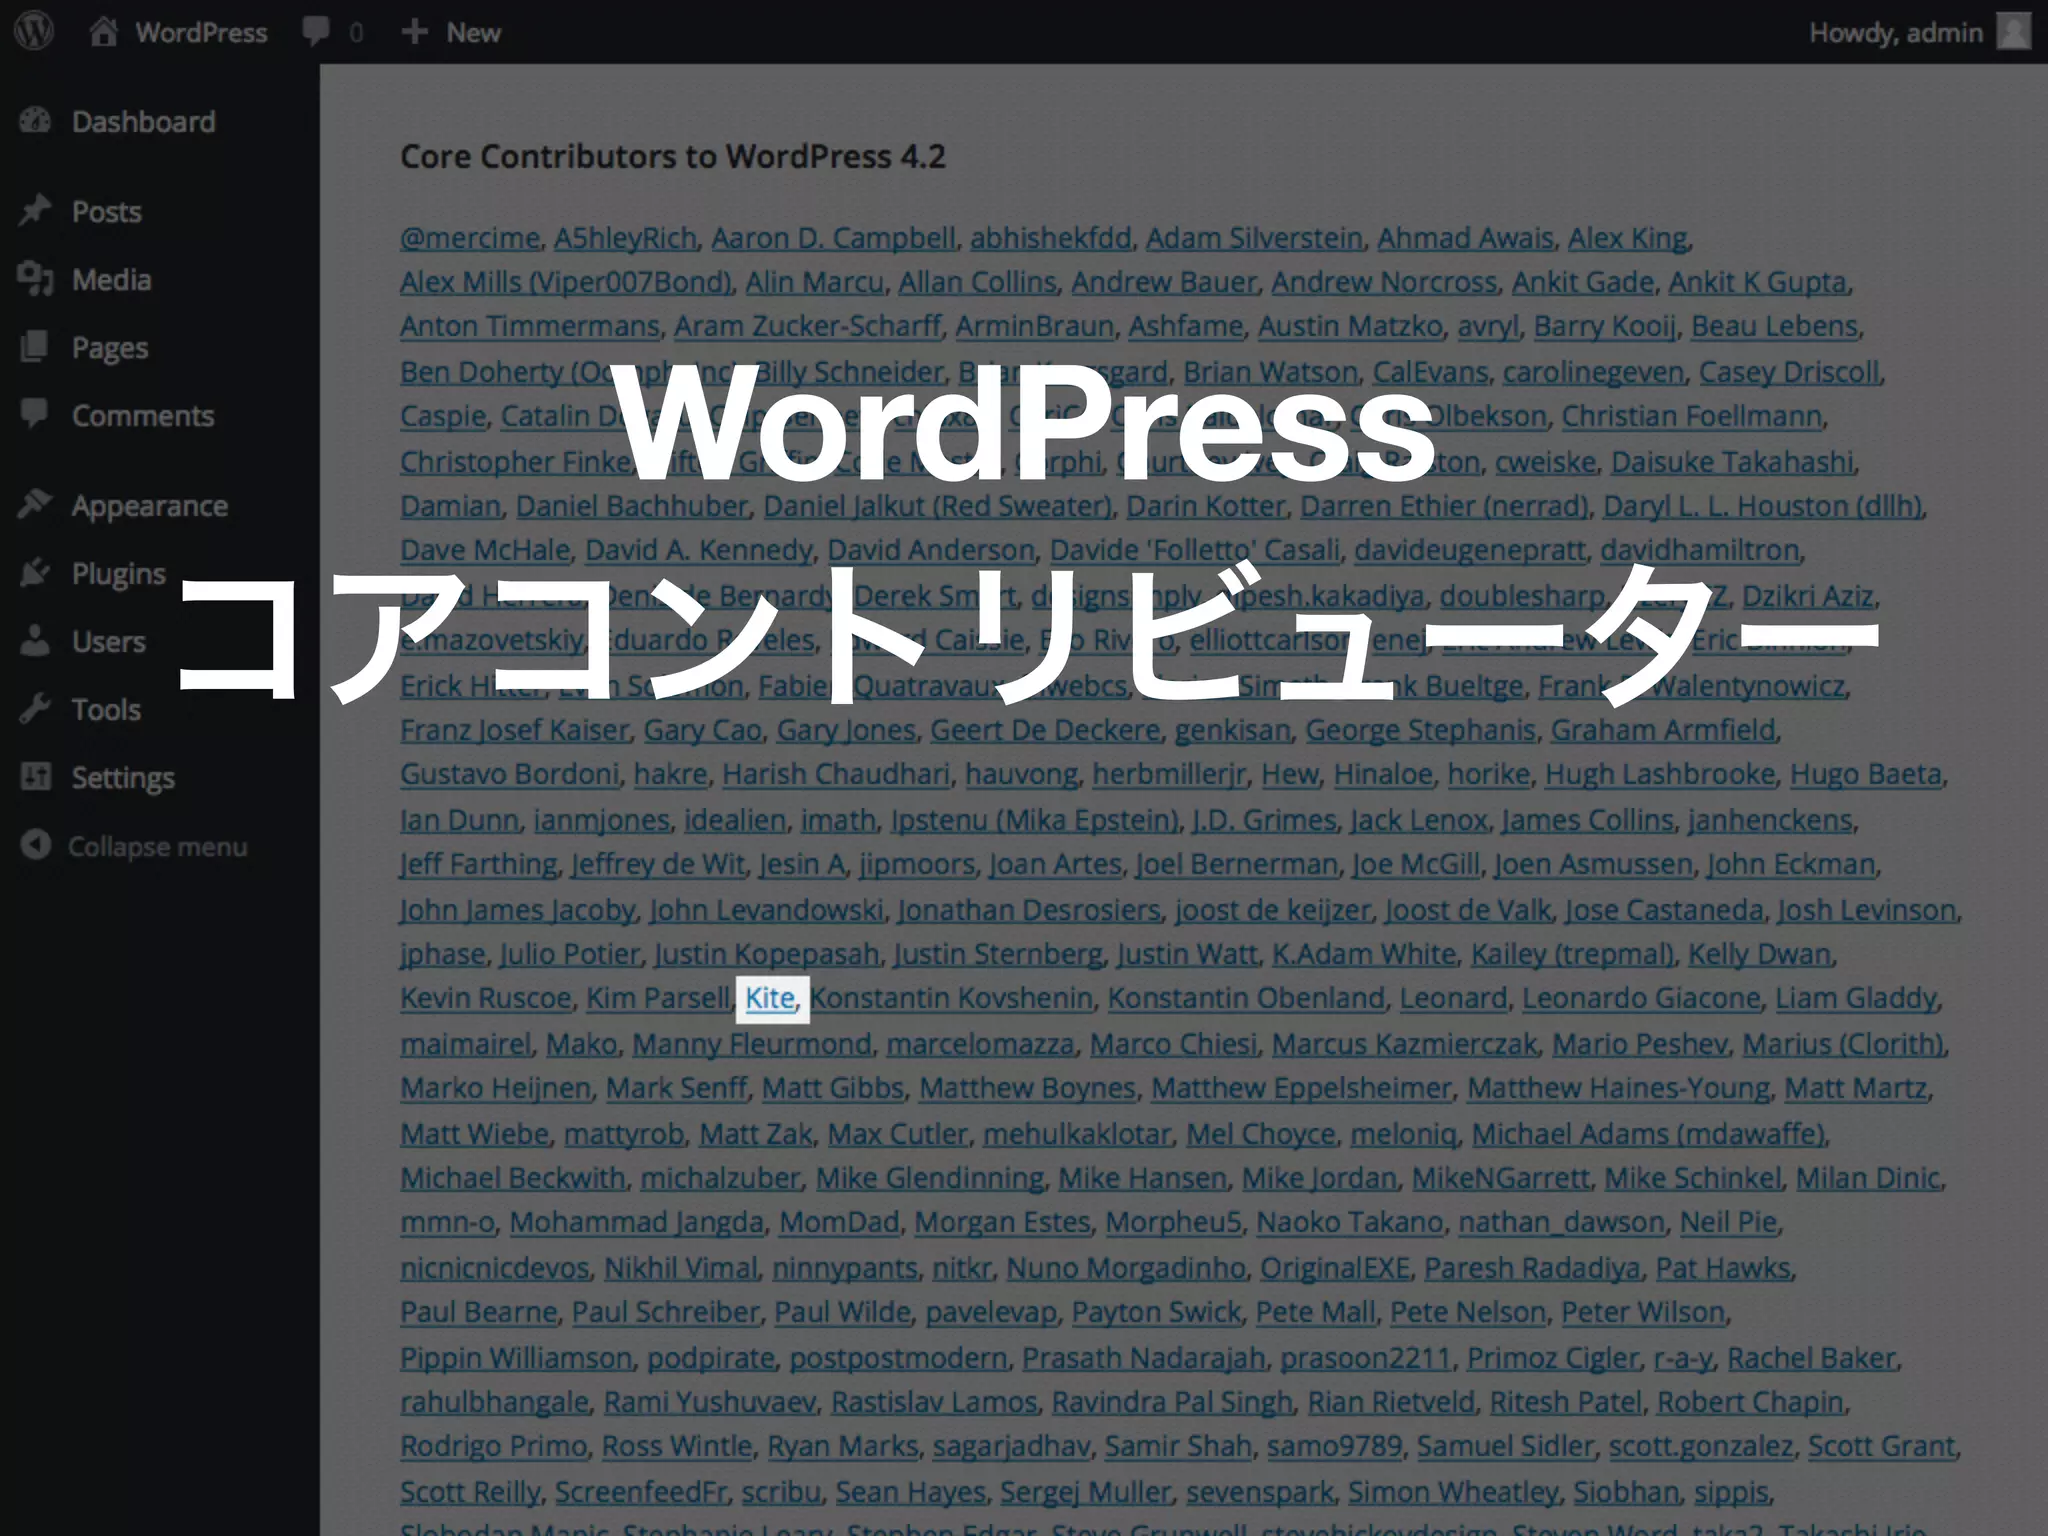Open the @mercime contributor link
This screenshot has height=1536, width=2048.
470,238
